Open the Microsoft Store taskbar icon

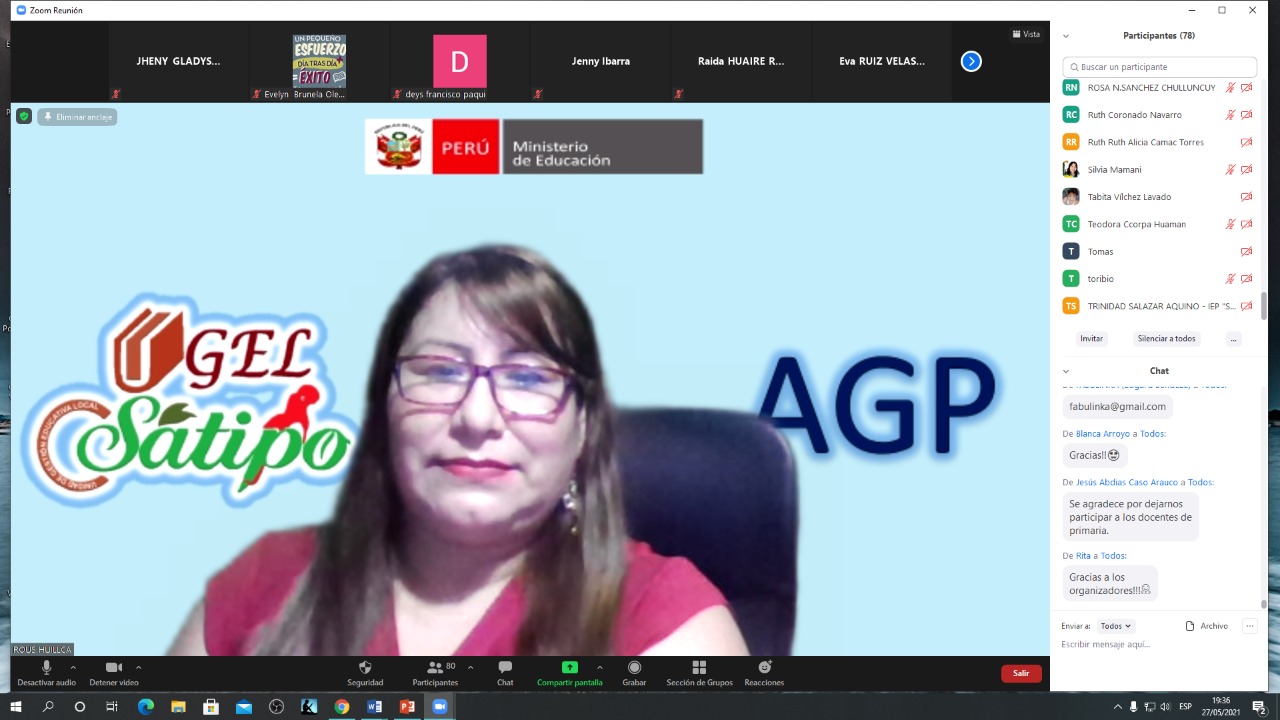point(211,706)
